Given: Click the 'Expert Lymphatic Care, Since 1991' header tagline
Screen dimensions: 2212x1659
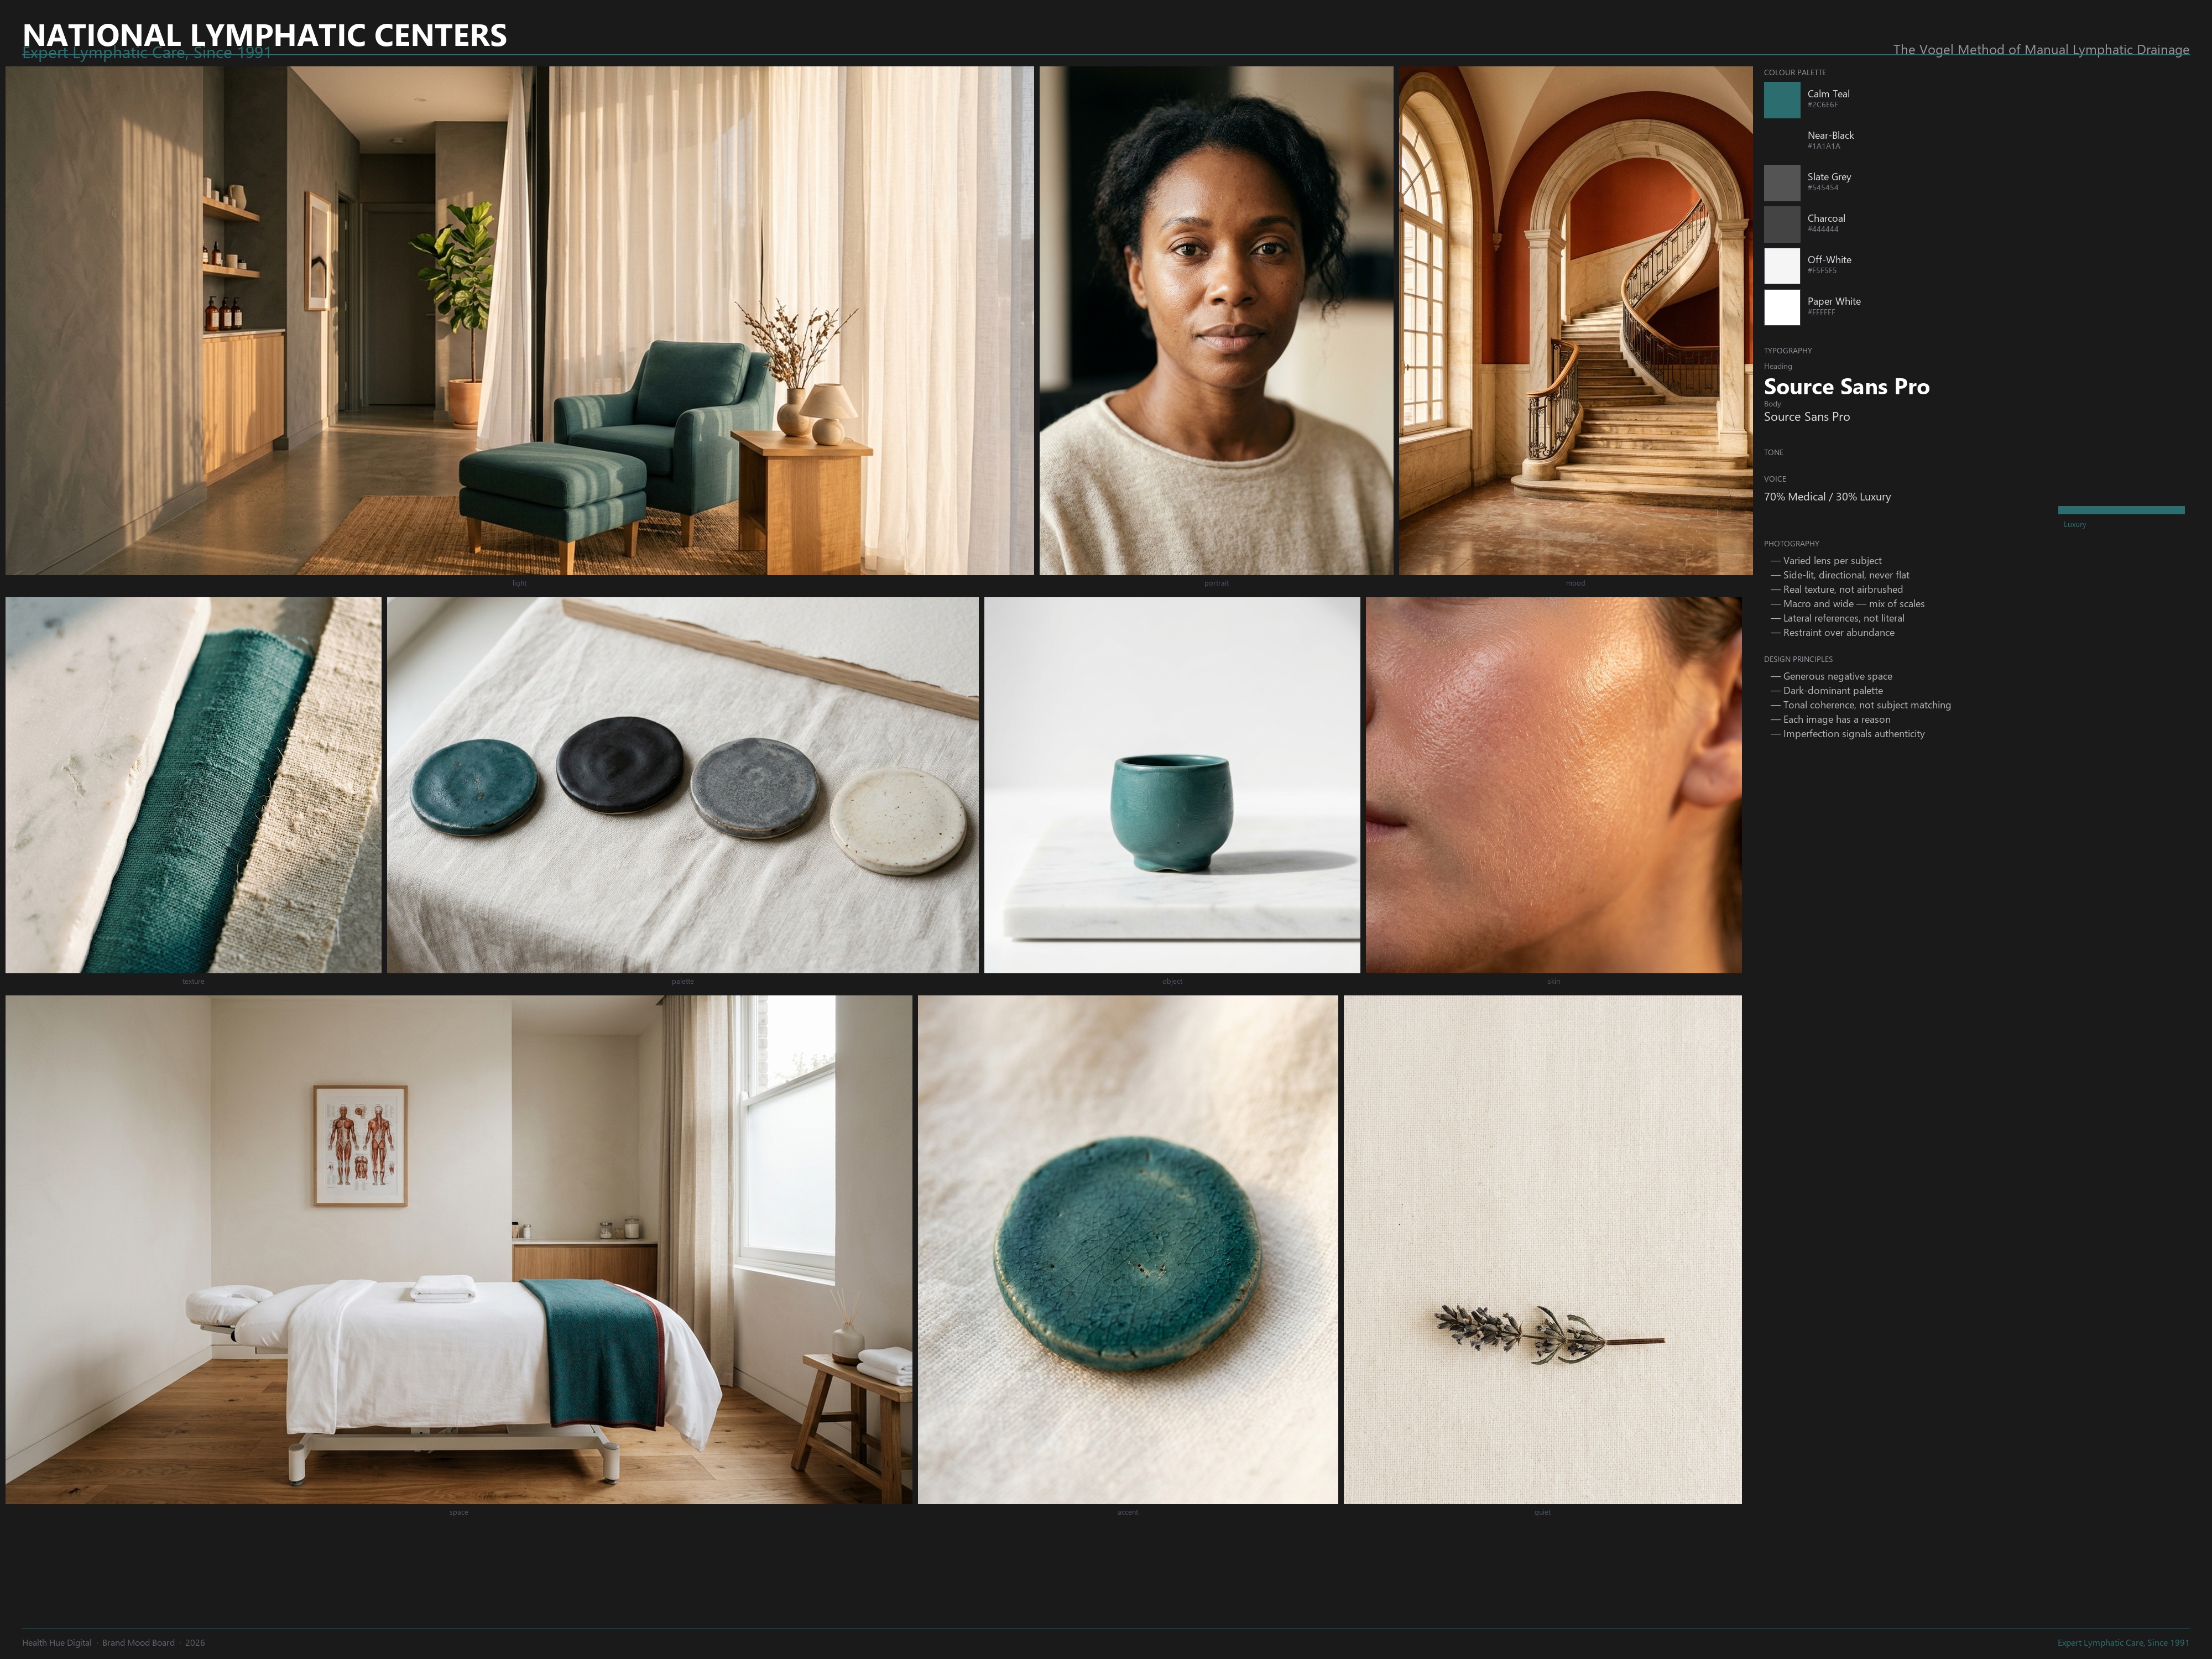Looking at the screenshot, I should tap(147, 53).
